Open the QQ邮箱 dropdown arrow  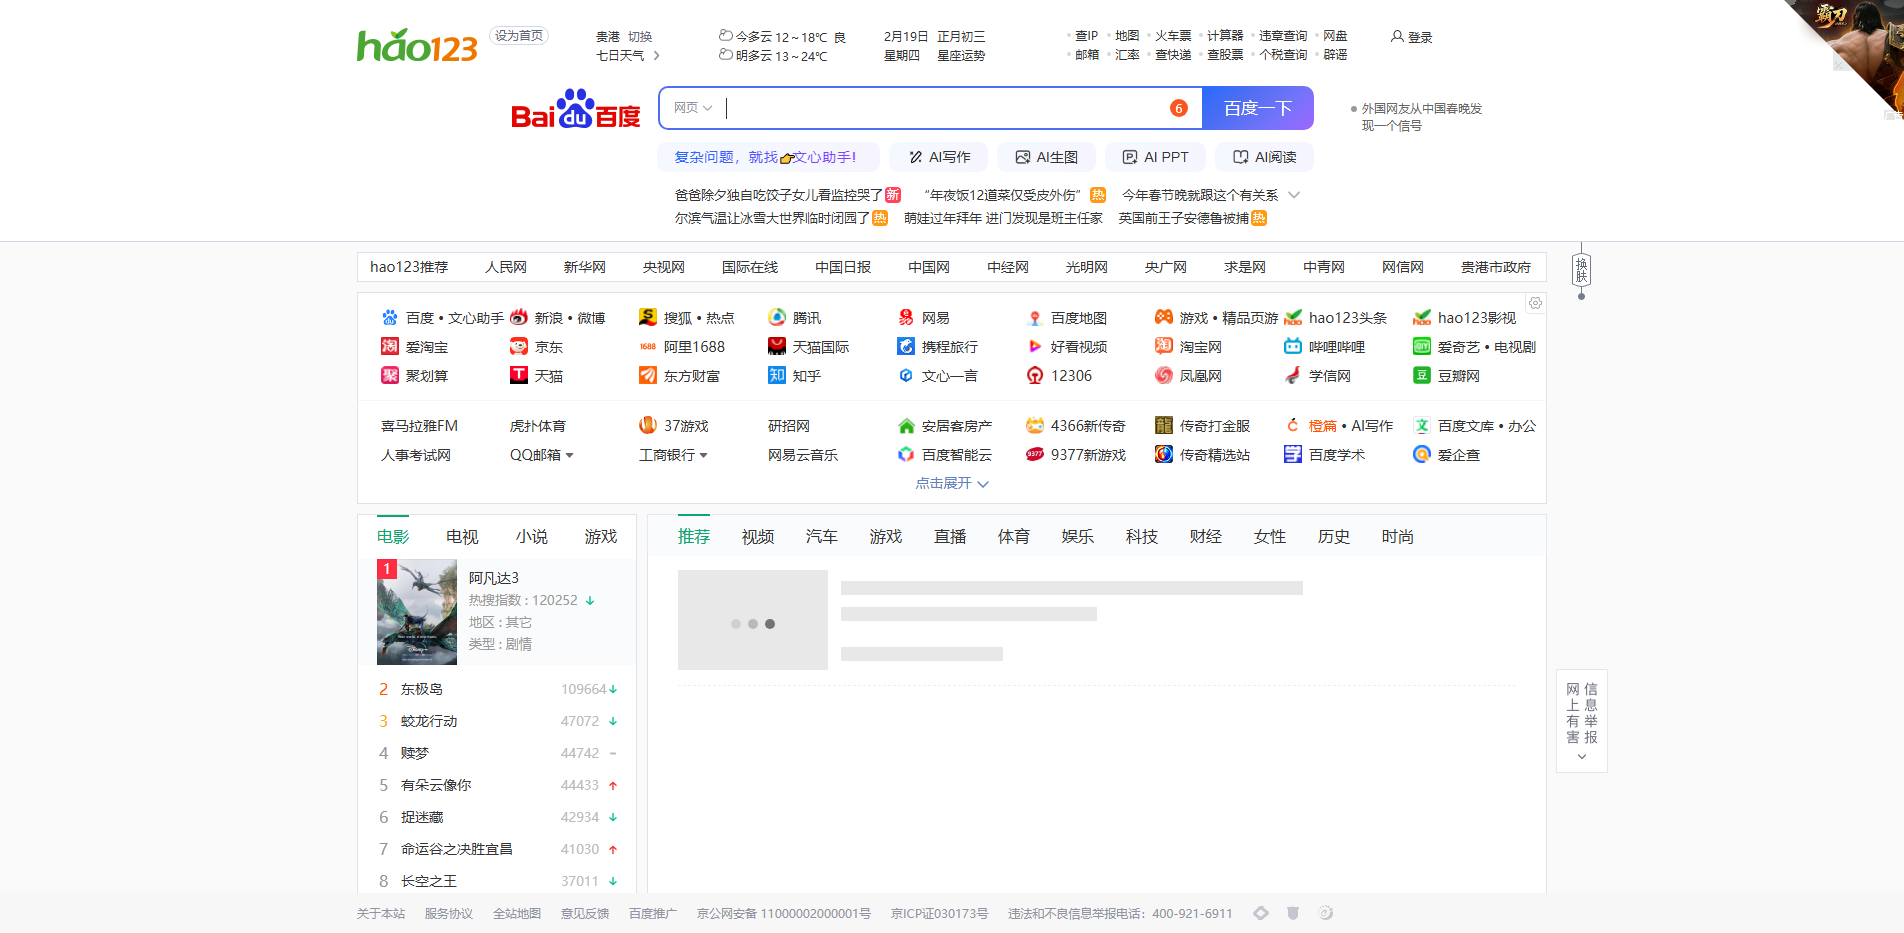[x=570, y=455]
